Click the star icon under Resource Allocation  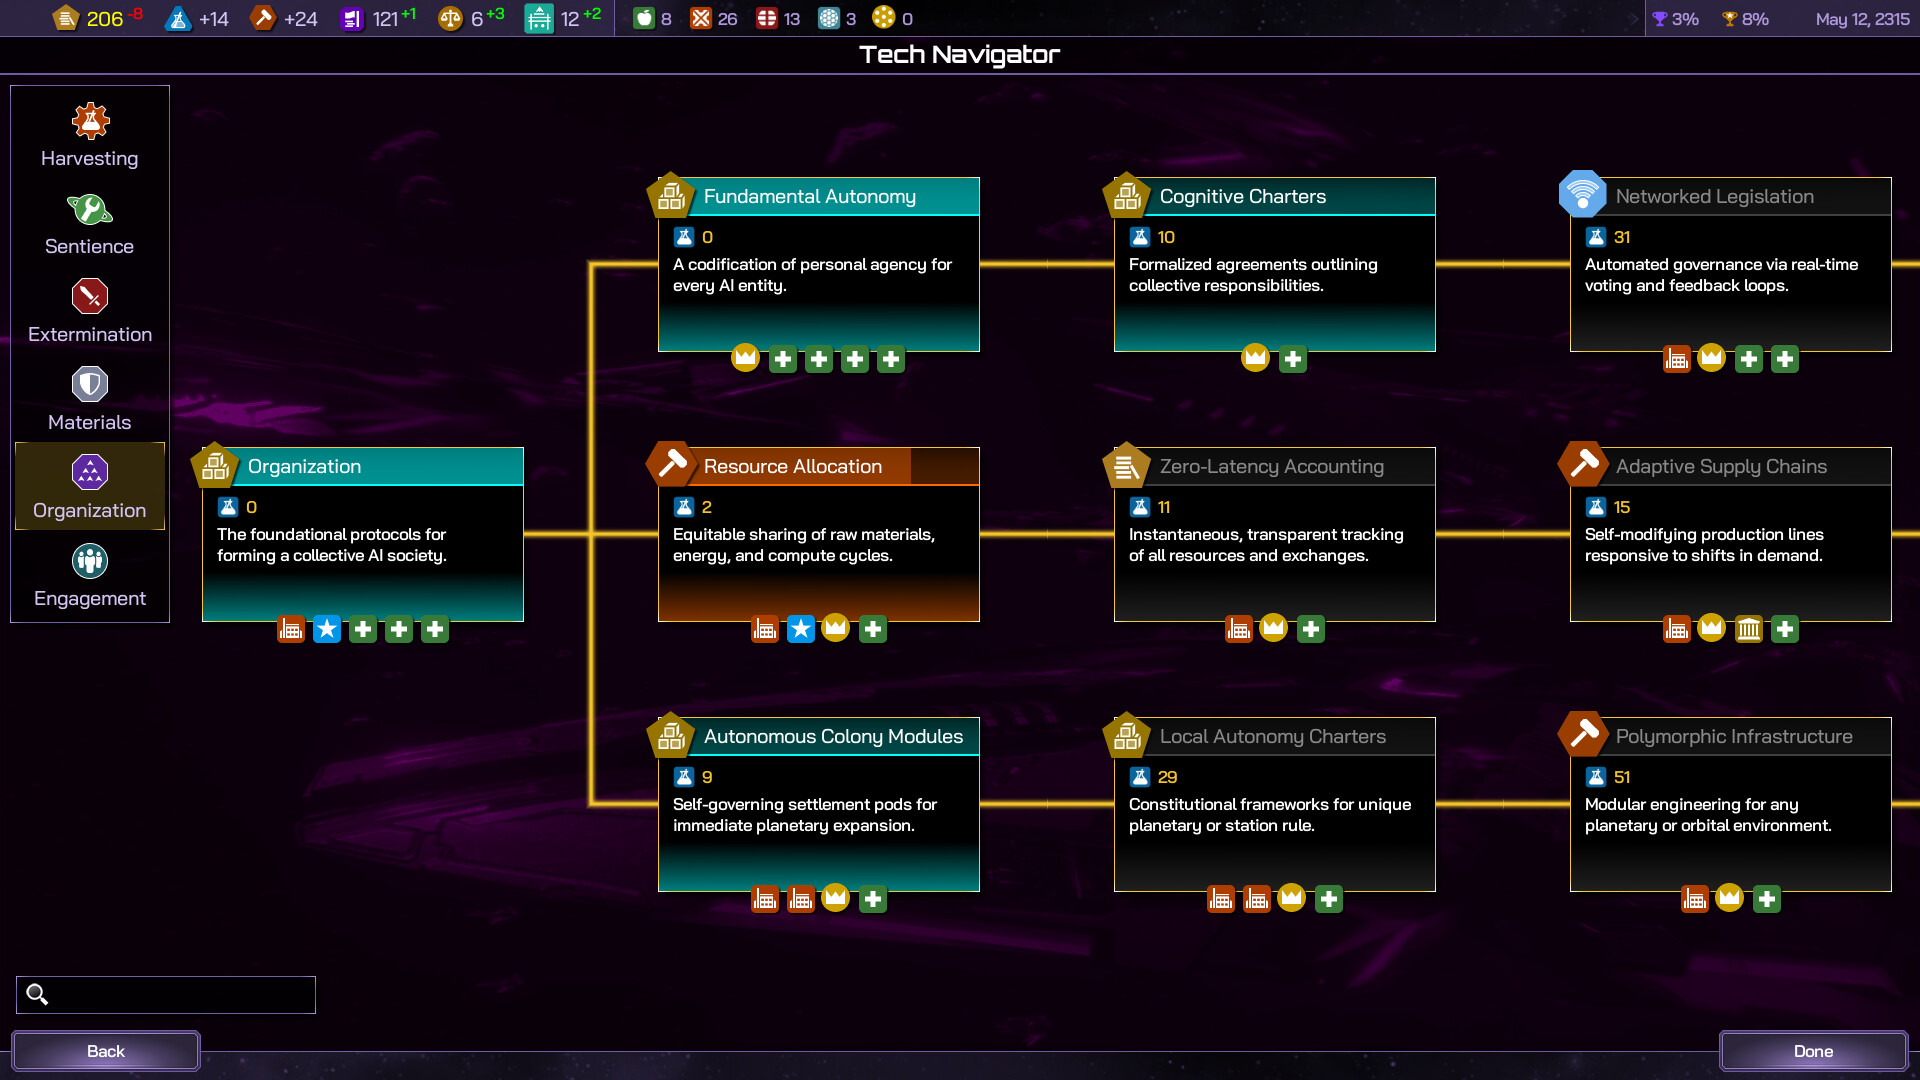click(x=800, y=629)
